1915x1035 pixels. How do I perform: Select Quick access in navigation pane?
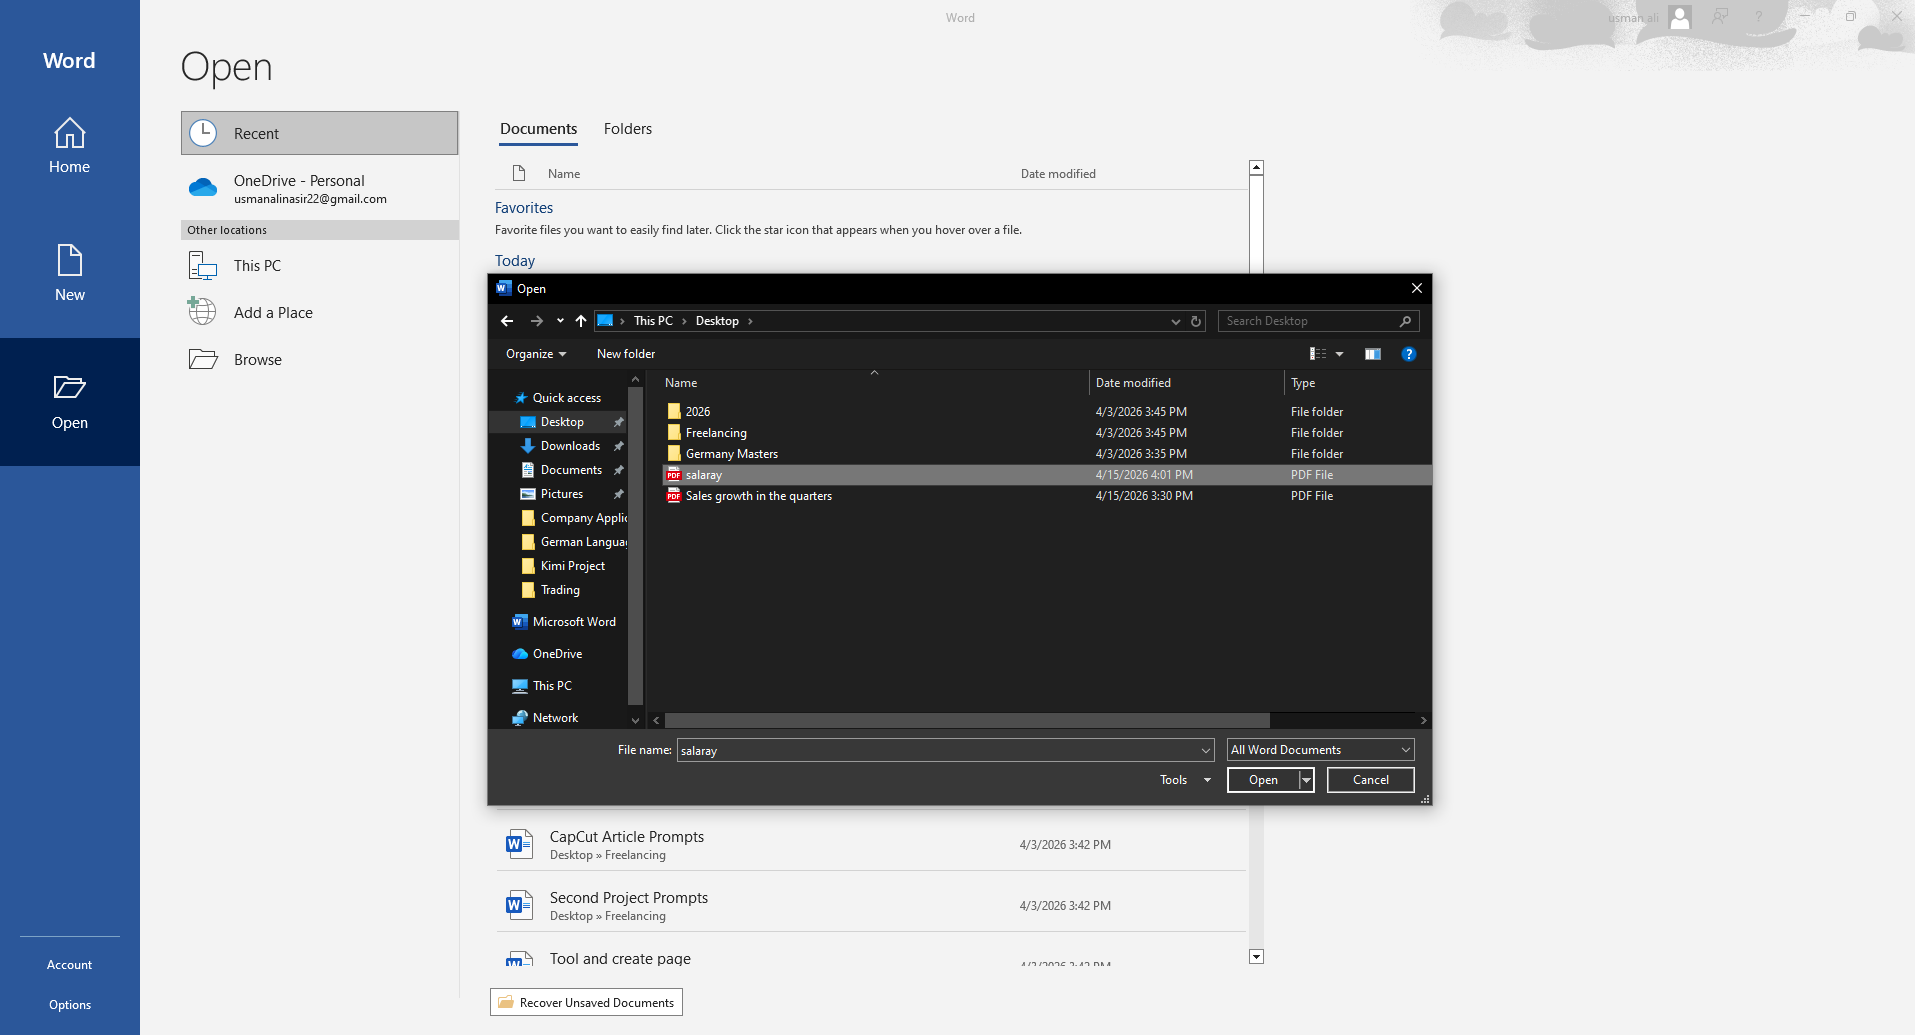566,398
